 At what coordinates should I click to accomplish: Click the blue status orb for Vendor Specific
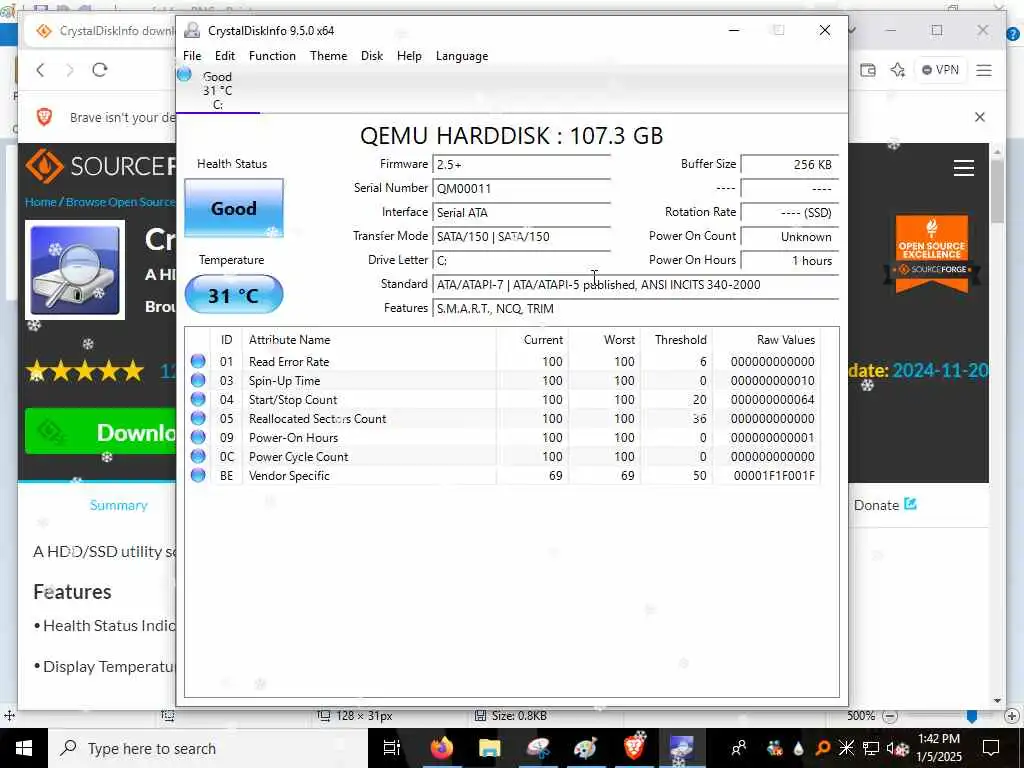[198, 475]
